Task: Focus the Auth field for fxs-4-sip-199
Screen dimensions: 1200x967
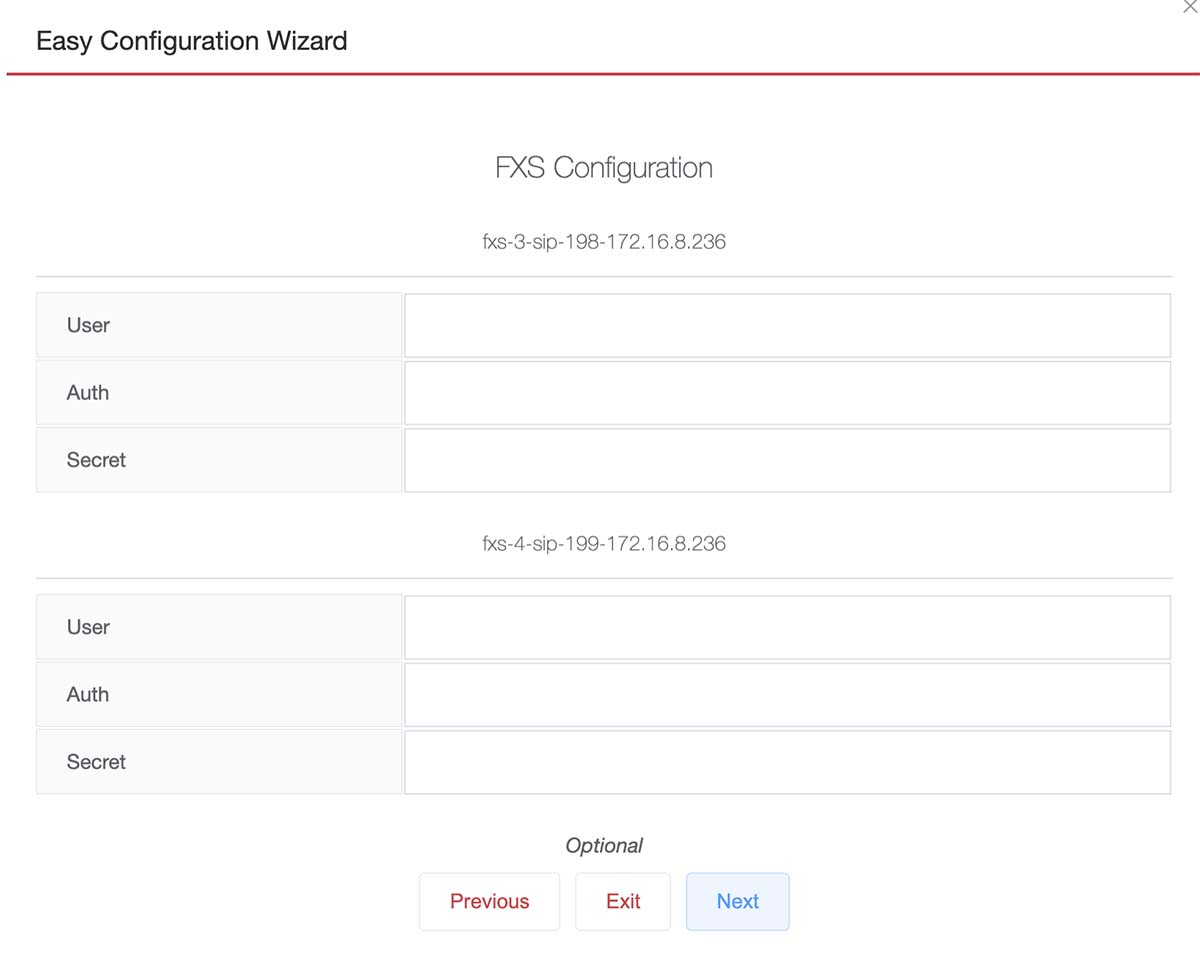Action: pyautogui.click(x=787, y=694)
